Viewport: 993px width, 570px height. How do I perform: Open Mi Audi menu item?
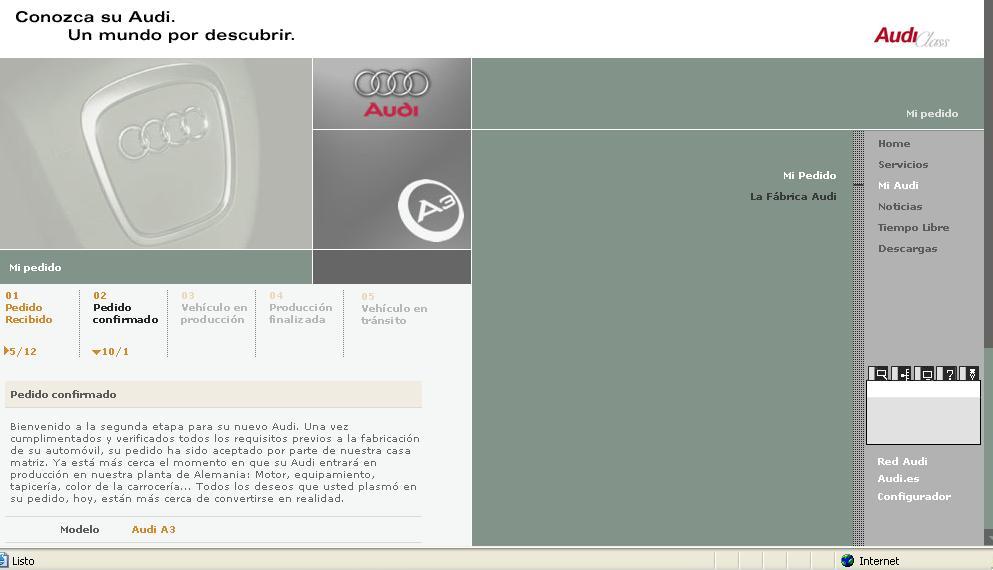898,186
